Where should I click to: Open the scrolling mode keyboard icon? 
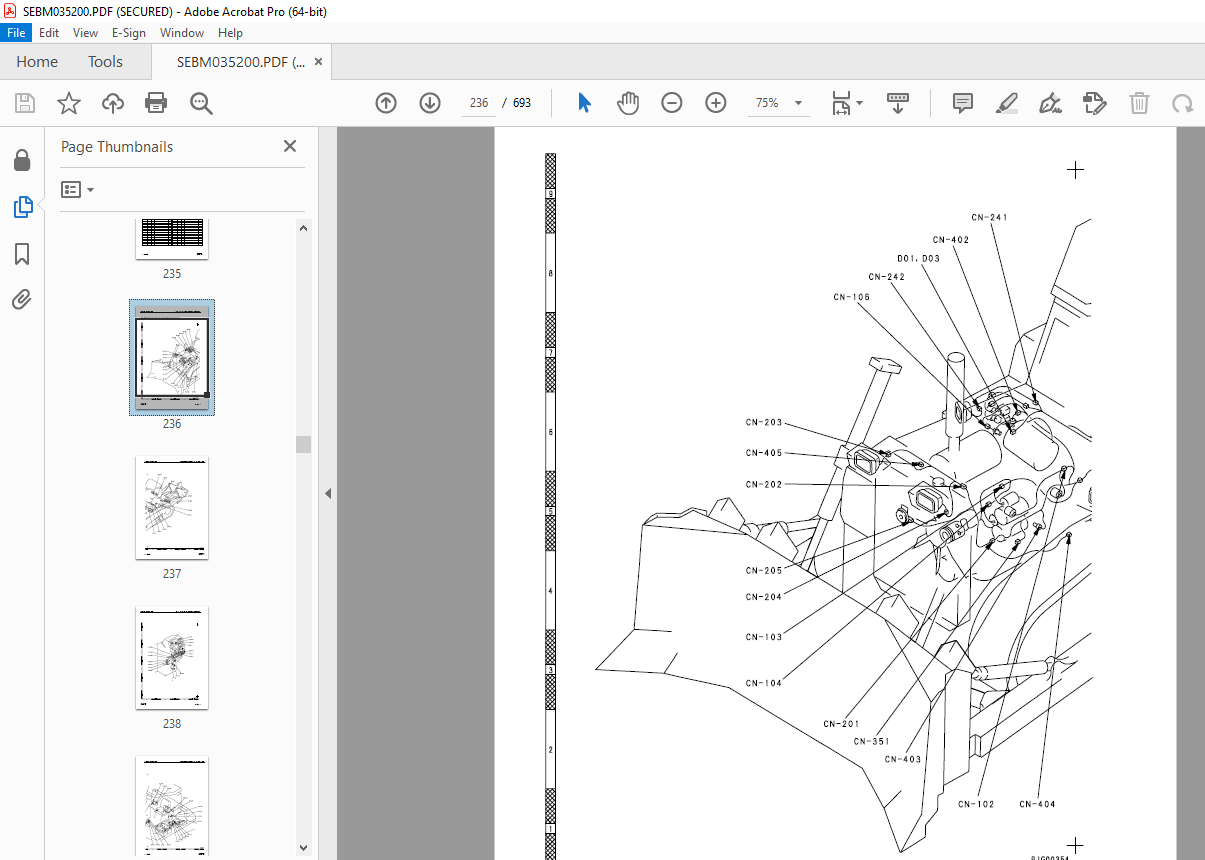(898, 103)
